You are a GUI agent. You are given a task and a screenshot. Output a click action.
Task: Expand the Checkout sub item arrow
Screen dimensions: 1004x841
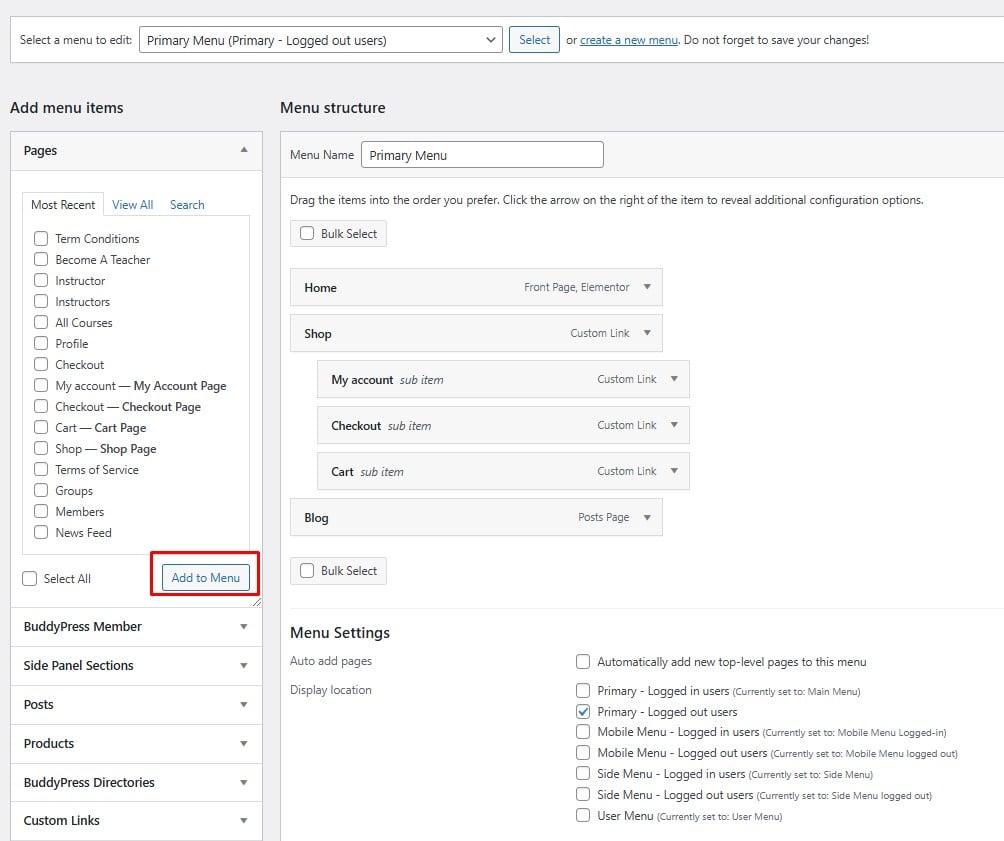tap(674, 426)
